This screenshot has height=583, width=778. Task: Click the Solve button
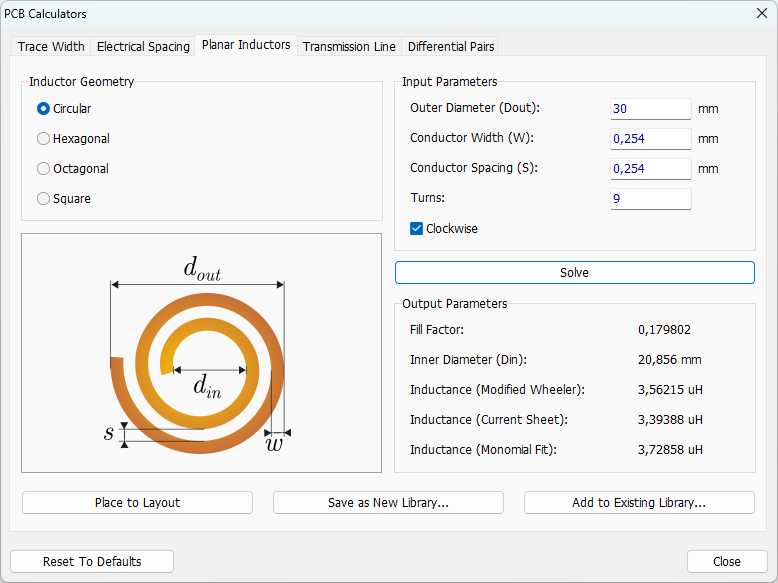point(575,272)
